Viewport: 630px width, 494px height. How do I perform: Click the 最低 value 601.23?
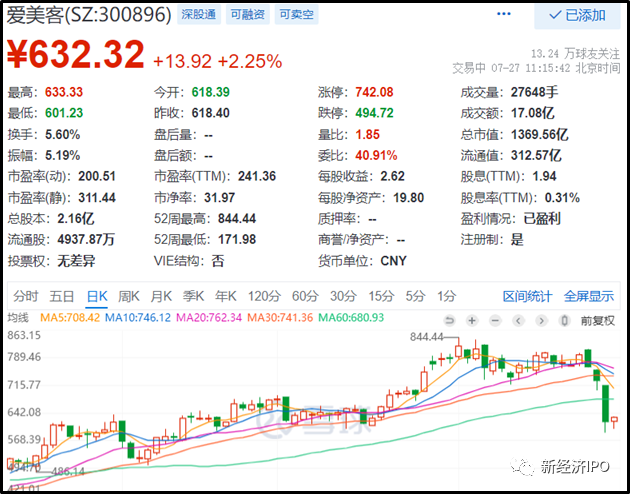63,113
